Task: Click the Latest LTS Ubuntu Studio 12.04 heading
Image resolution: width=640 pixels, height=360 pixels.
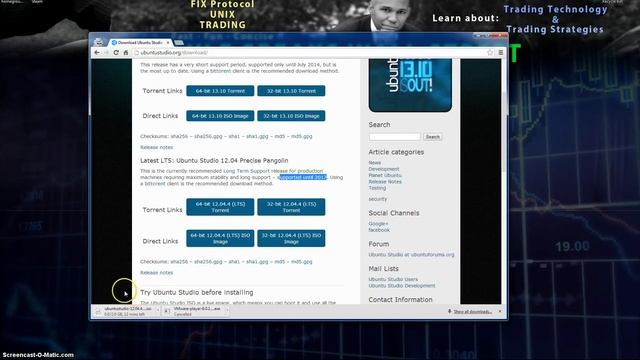Action: tap(214, 160)
